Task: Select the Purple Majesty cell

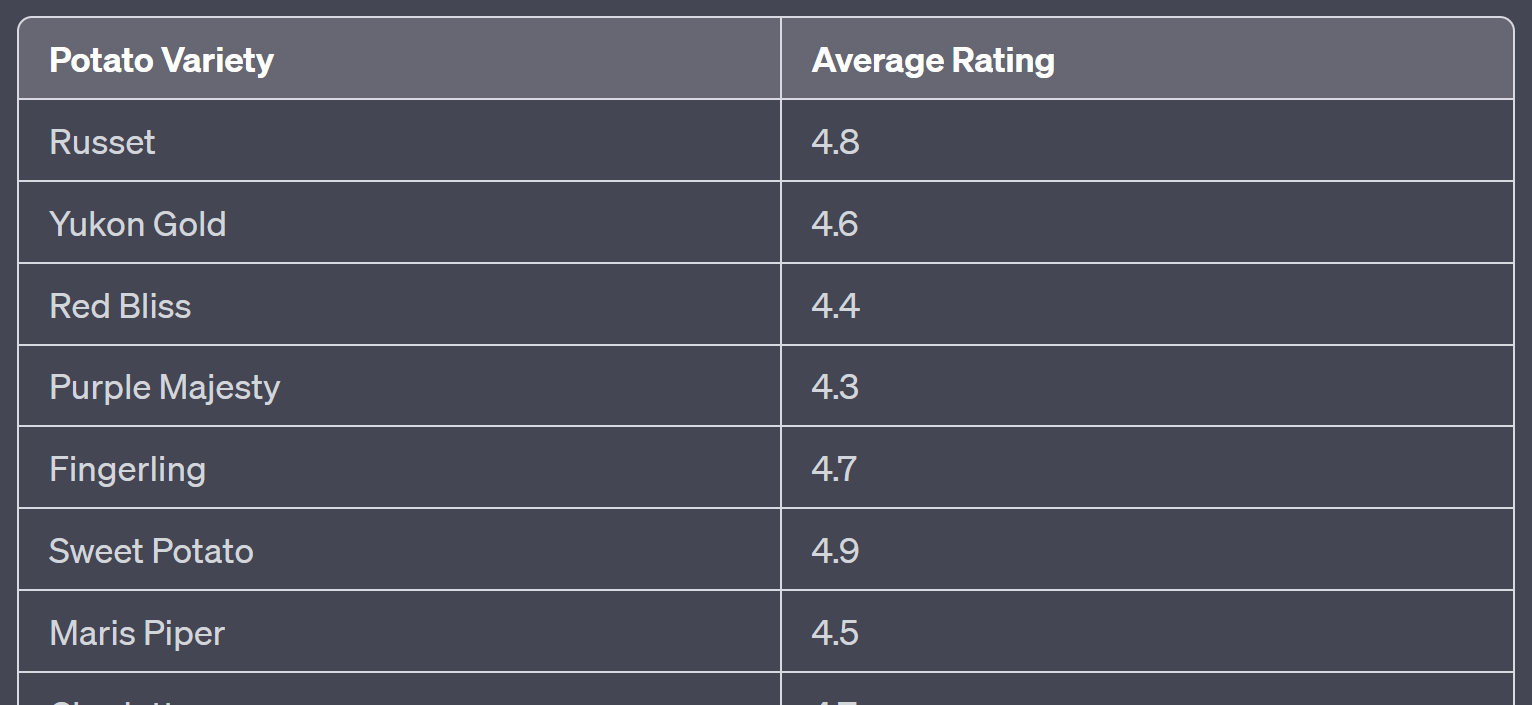Action: click(164, 387)
